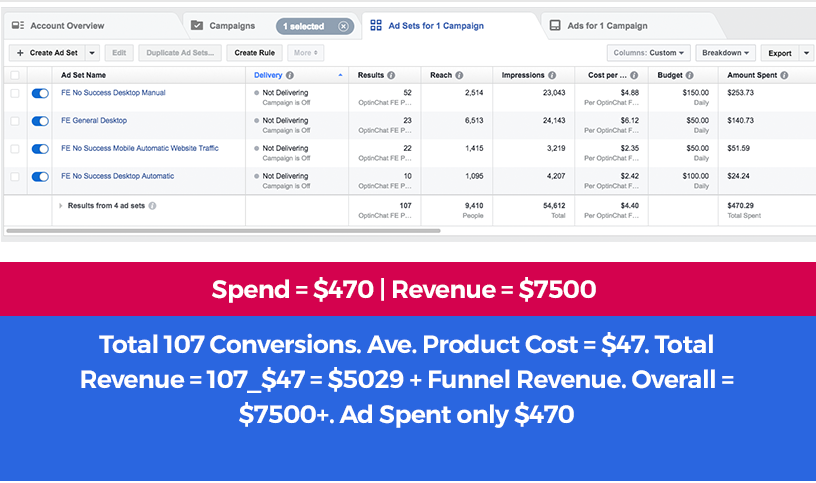Click the Create Rule button
This screenshot has height=483, width=816.
point(254,53)
